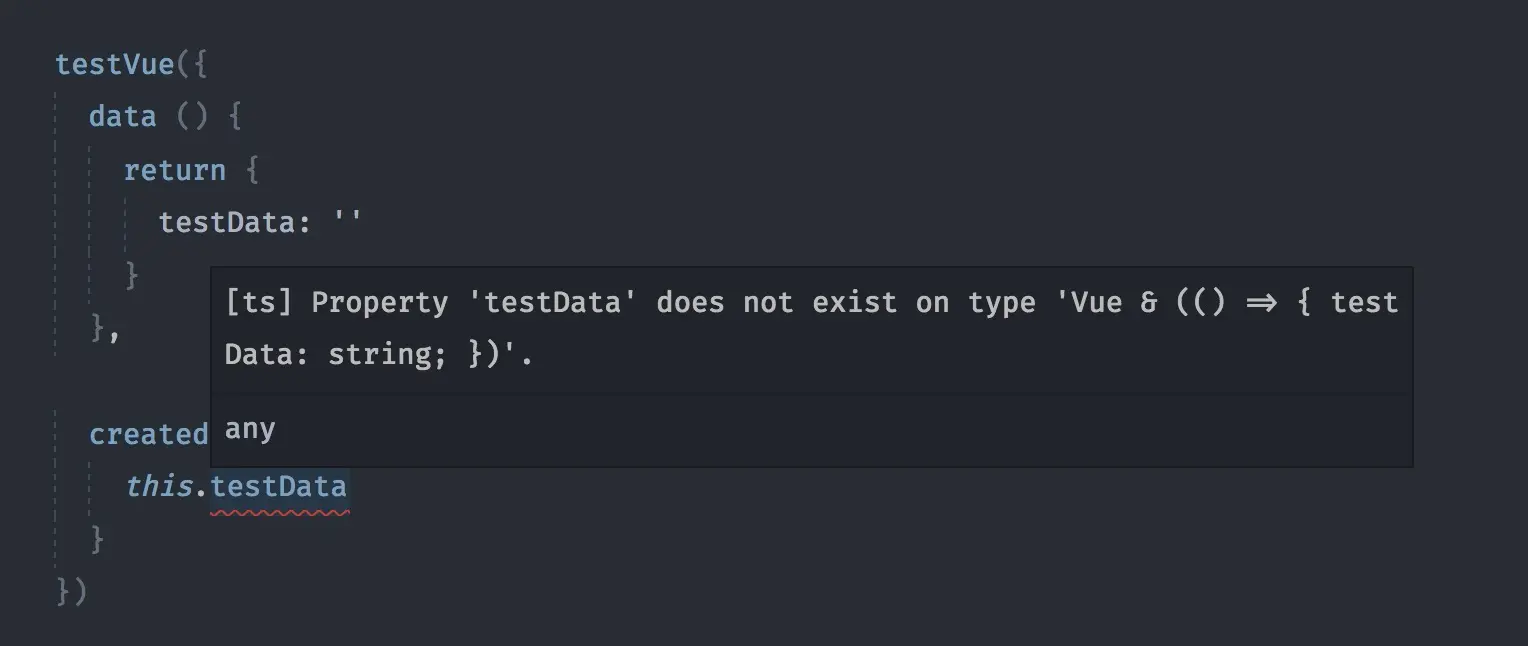
Task: Click the return keyword
Action: click(174, 170)
